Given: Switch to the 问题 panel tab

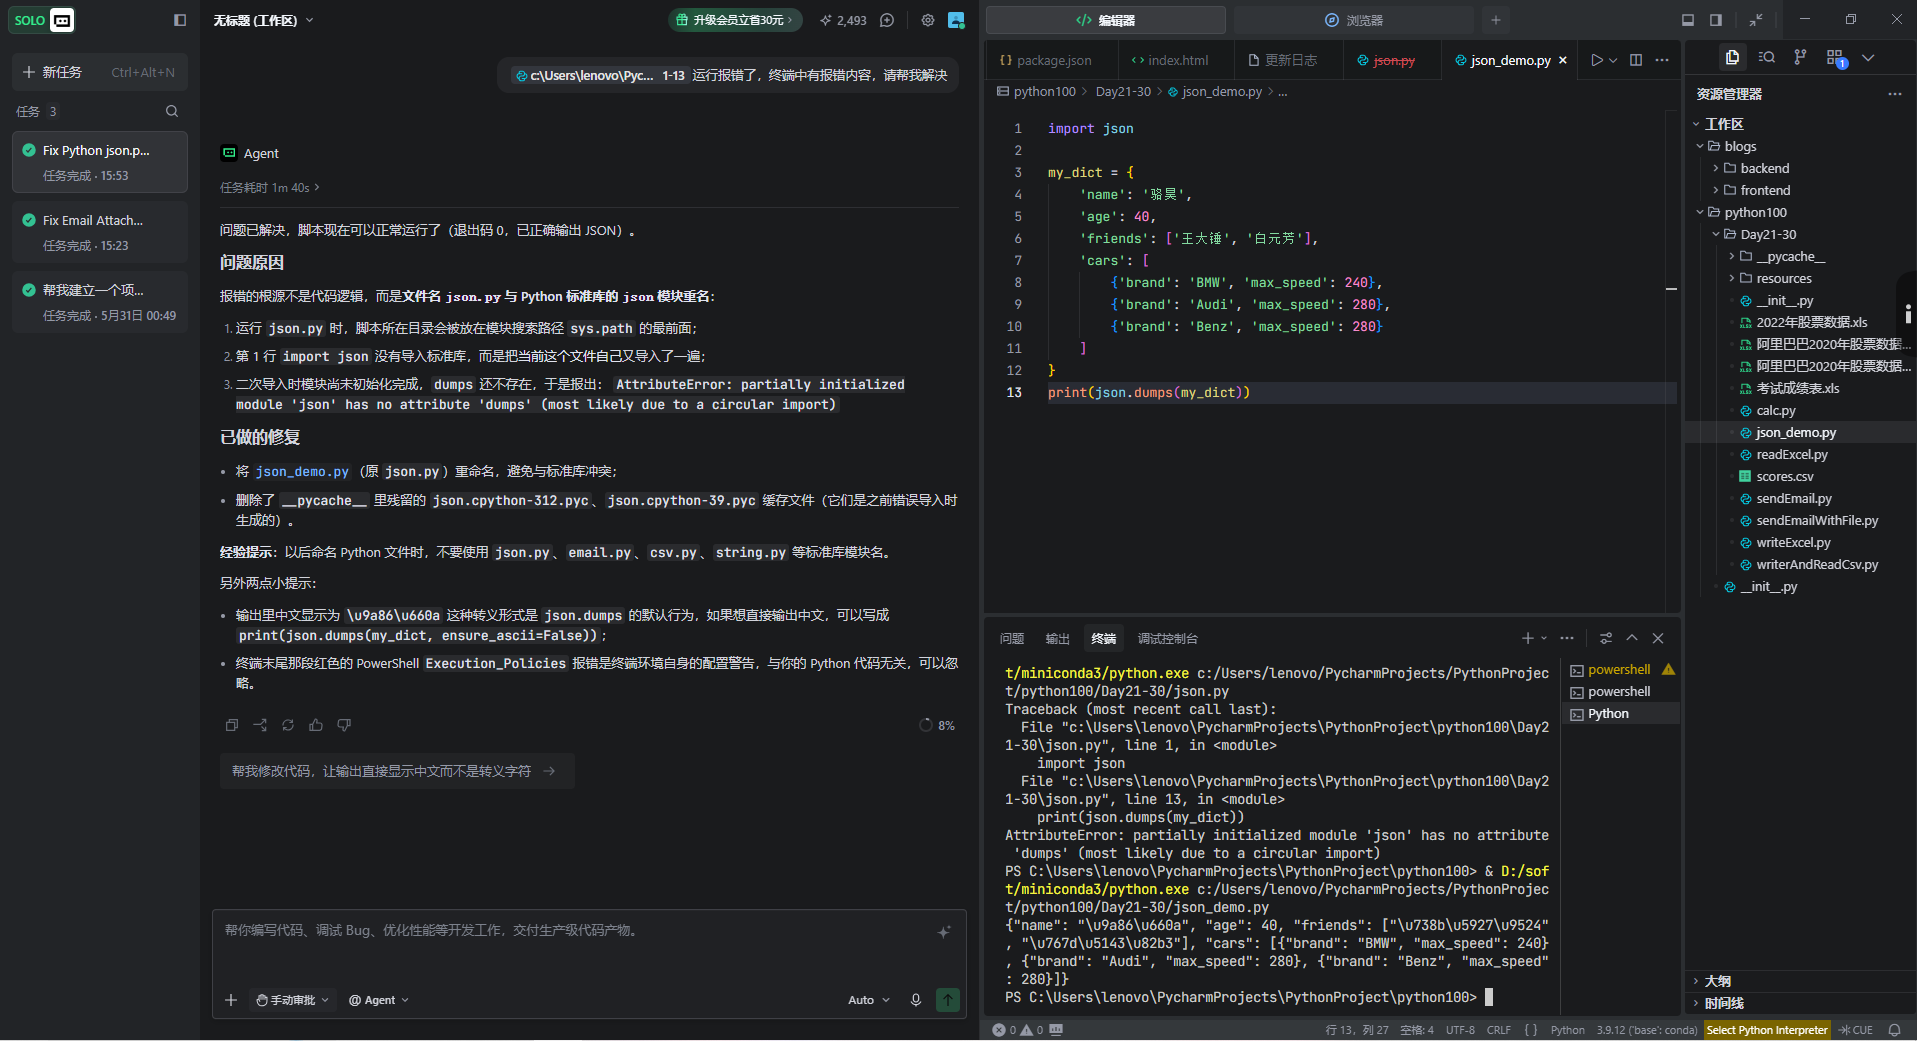Looking at the screenshot, I should point(1012,638).
